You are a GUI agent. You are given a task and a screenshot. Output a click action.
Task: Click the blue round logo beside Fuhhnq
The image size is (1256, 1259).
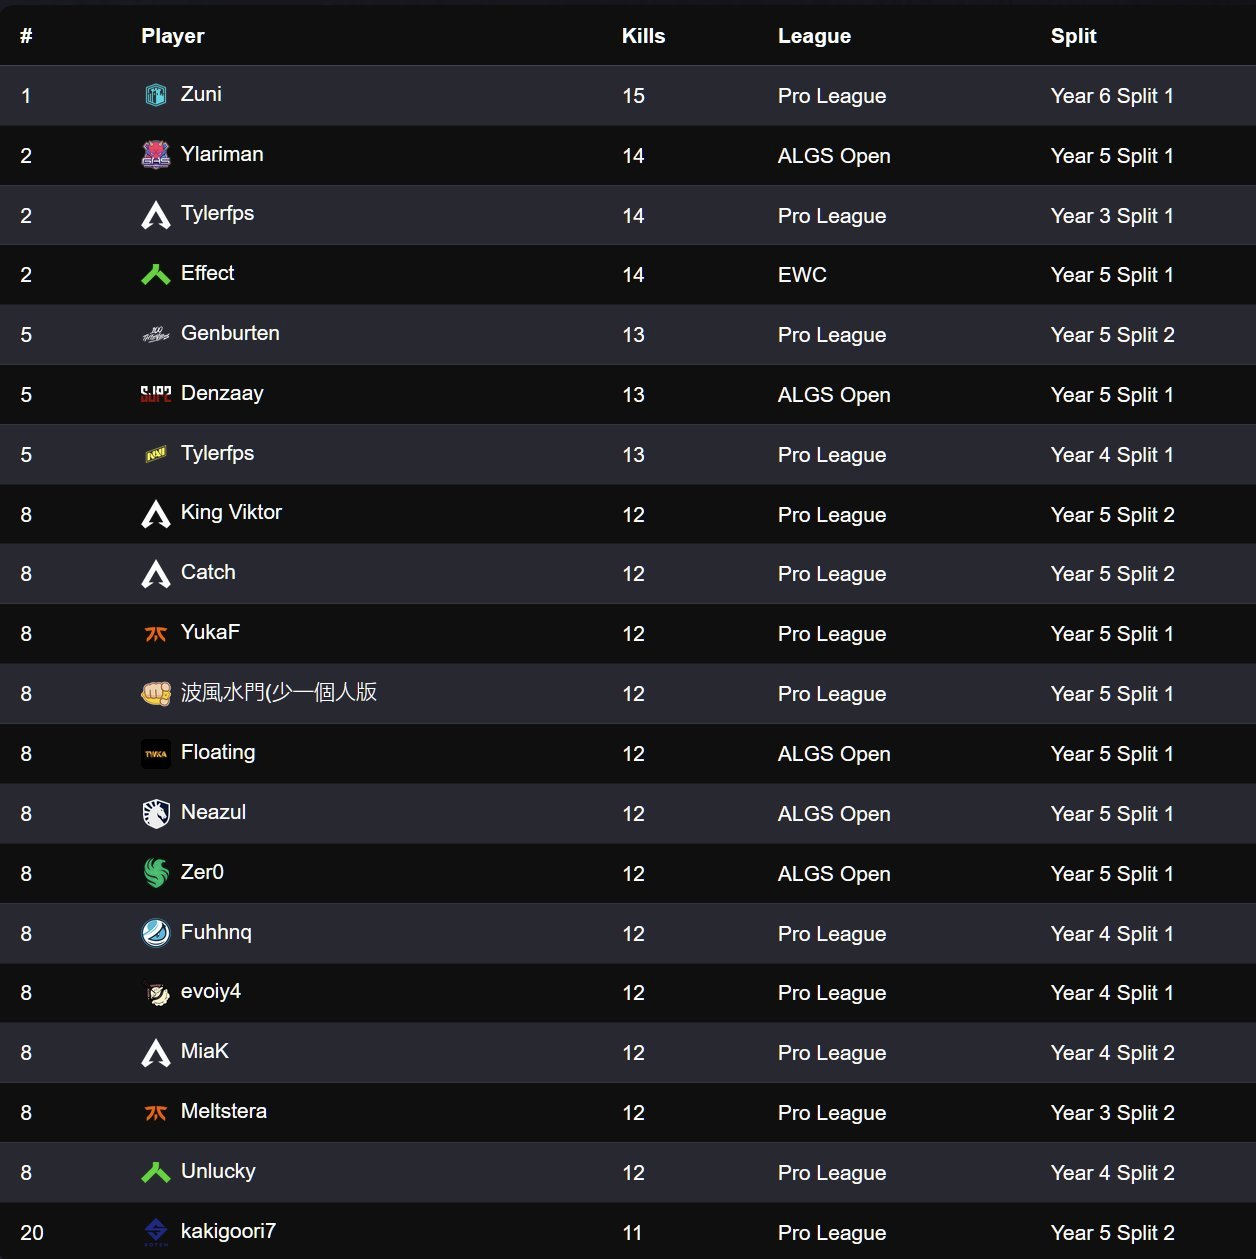(x=156, y=933)
